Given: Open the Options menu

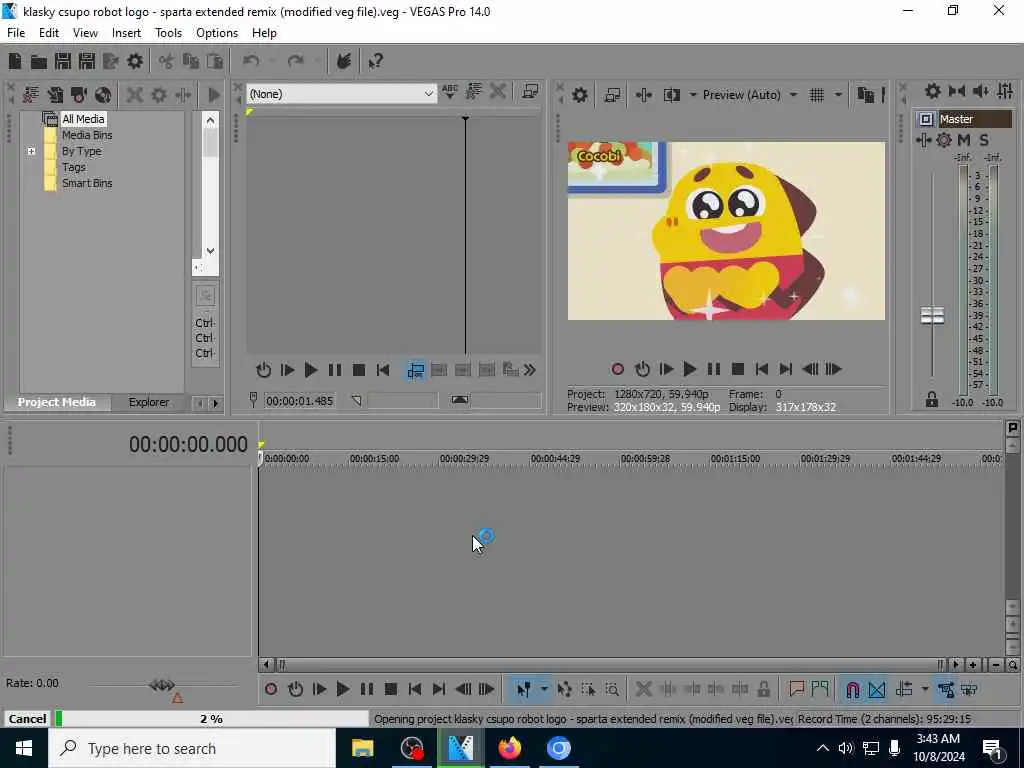Looking at the screenshot, I should [217, 33].
